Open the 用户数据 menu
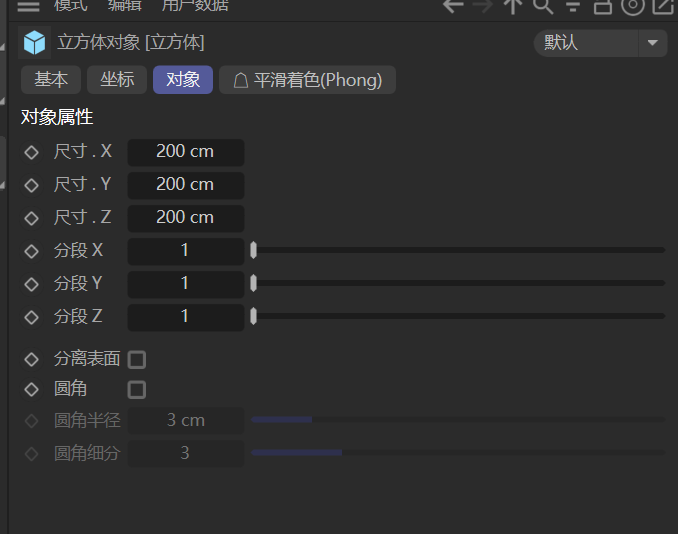Viewport: 678px width, 534px height. coord(195,5)
